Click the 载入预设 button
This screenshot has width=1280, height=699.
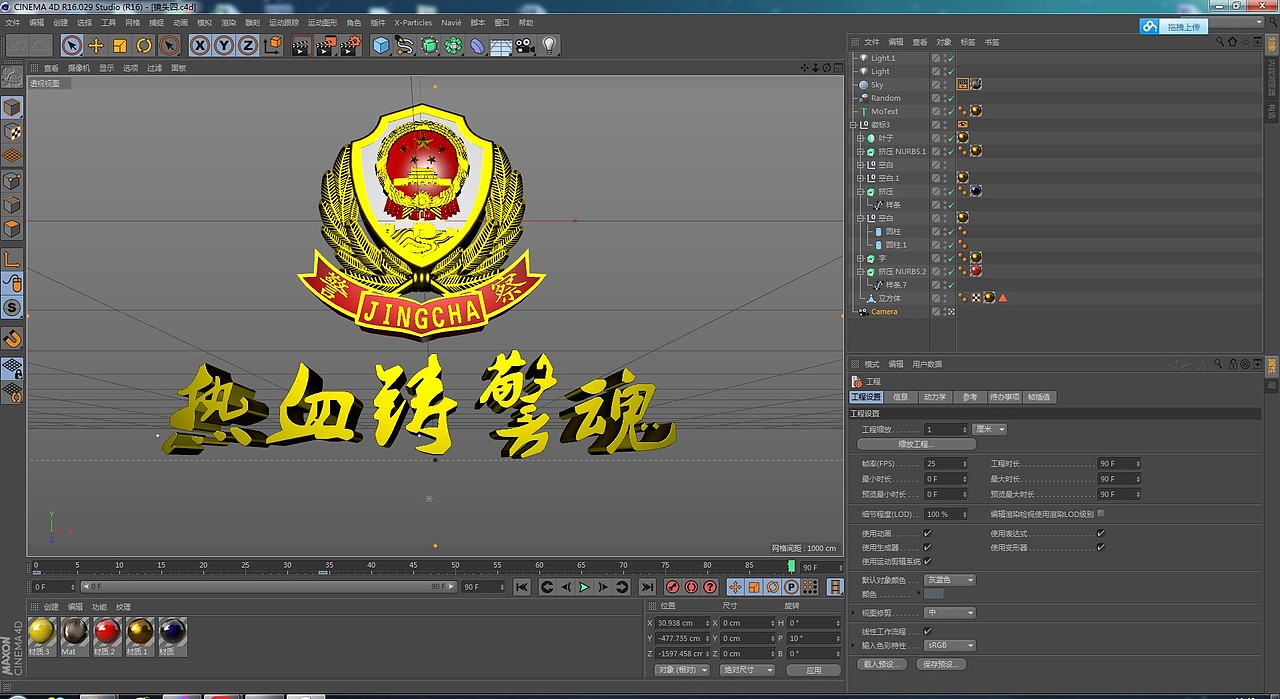(x=883, y=664)
